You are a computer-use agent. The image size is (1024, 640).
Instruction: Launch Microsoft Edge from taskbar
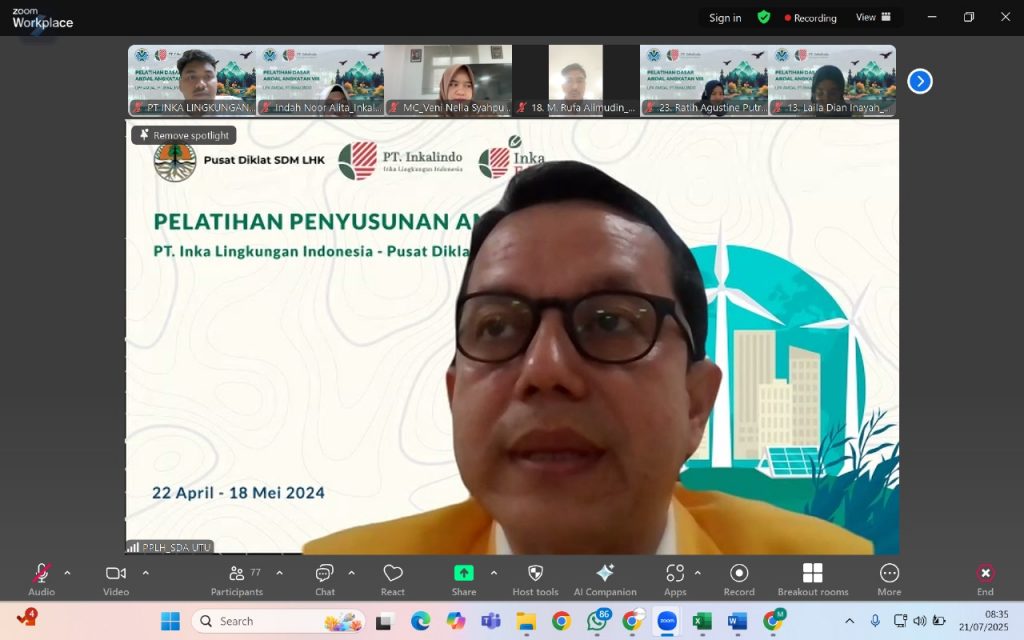(x=420, y=621)
